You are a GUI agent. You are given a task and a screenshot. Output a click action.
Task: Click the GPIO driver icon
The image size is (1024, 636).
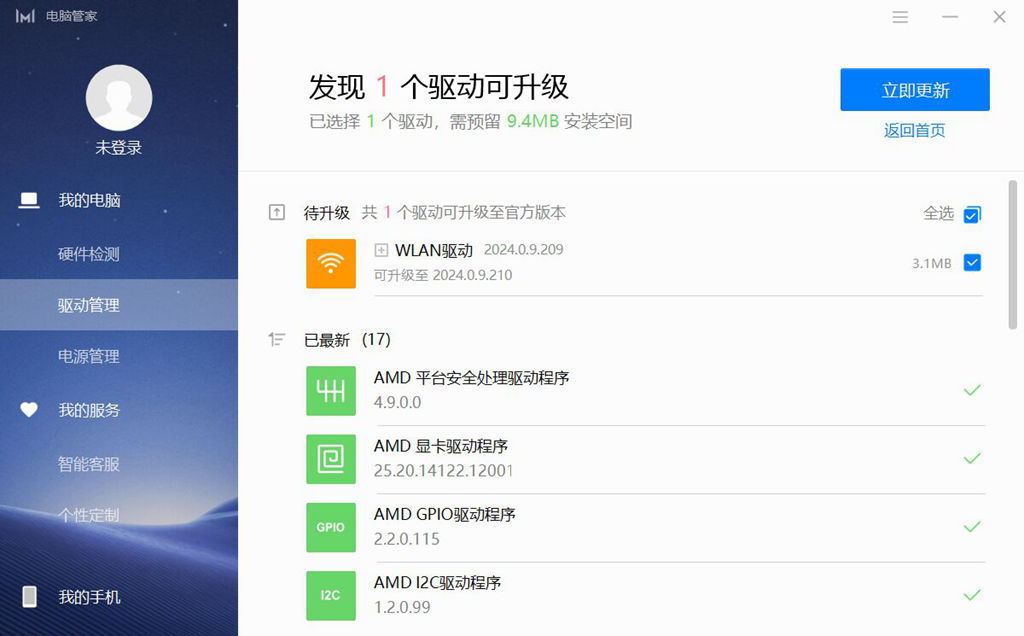point(331,527)
